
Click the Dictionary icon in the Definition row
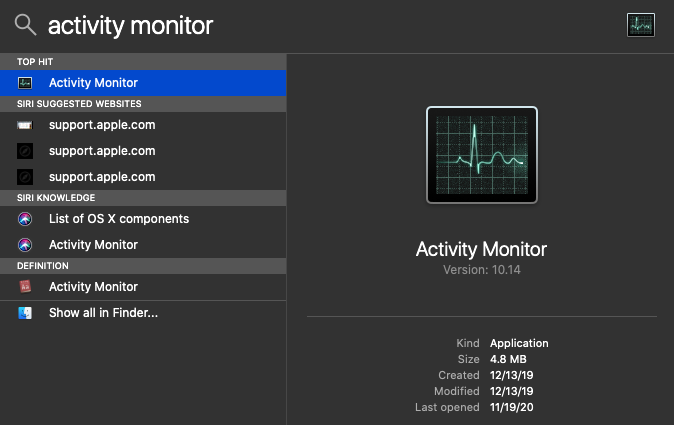click(x=25, y=286)
